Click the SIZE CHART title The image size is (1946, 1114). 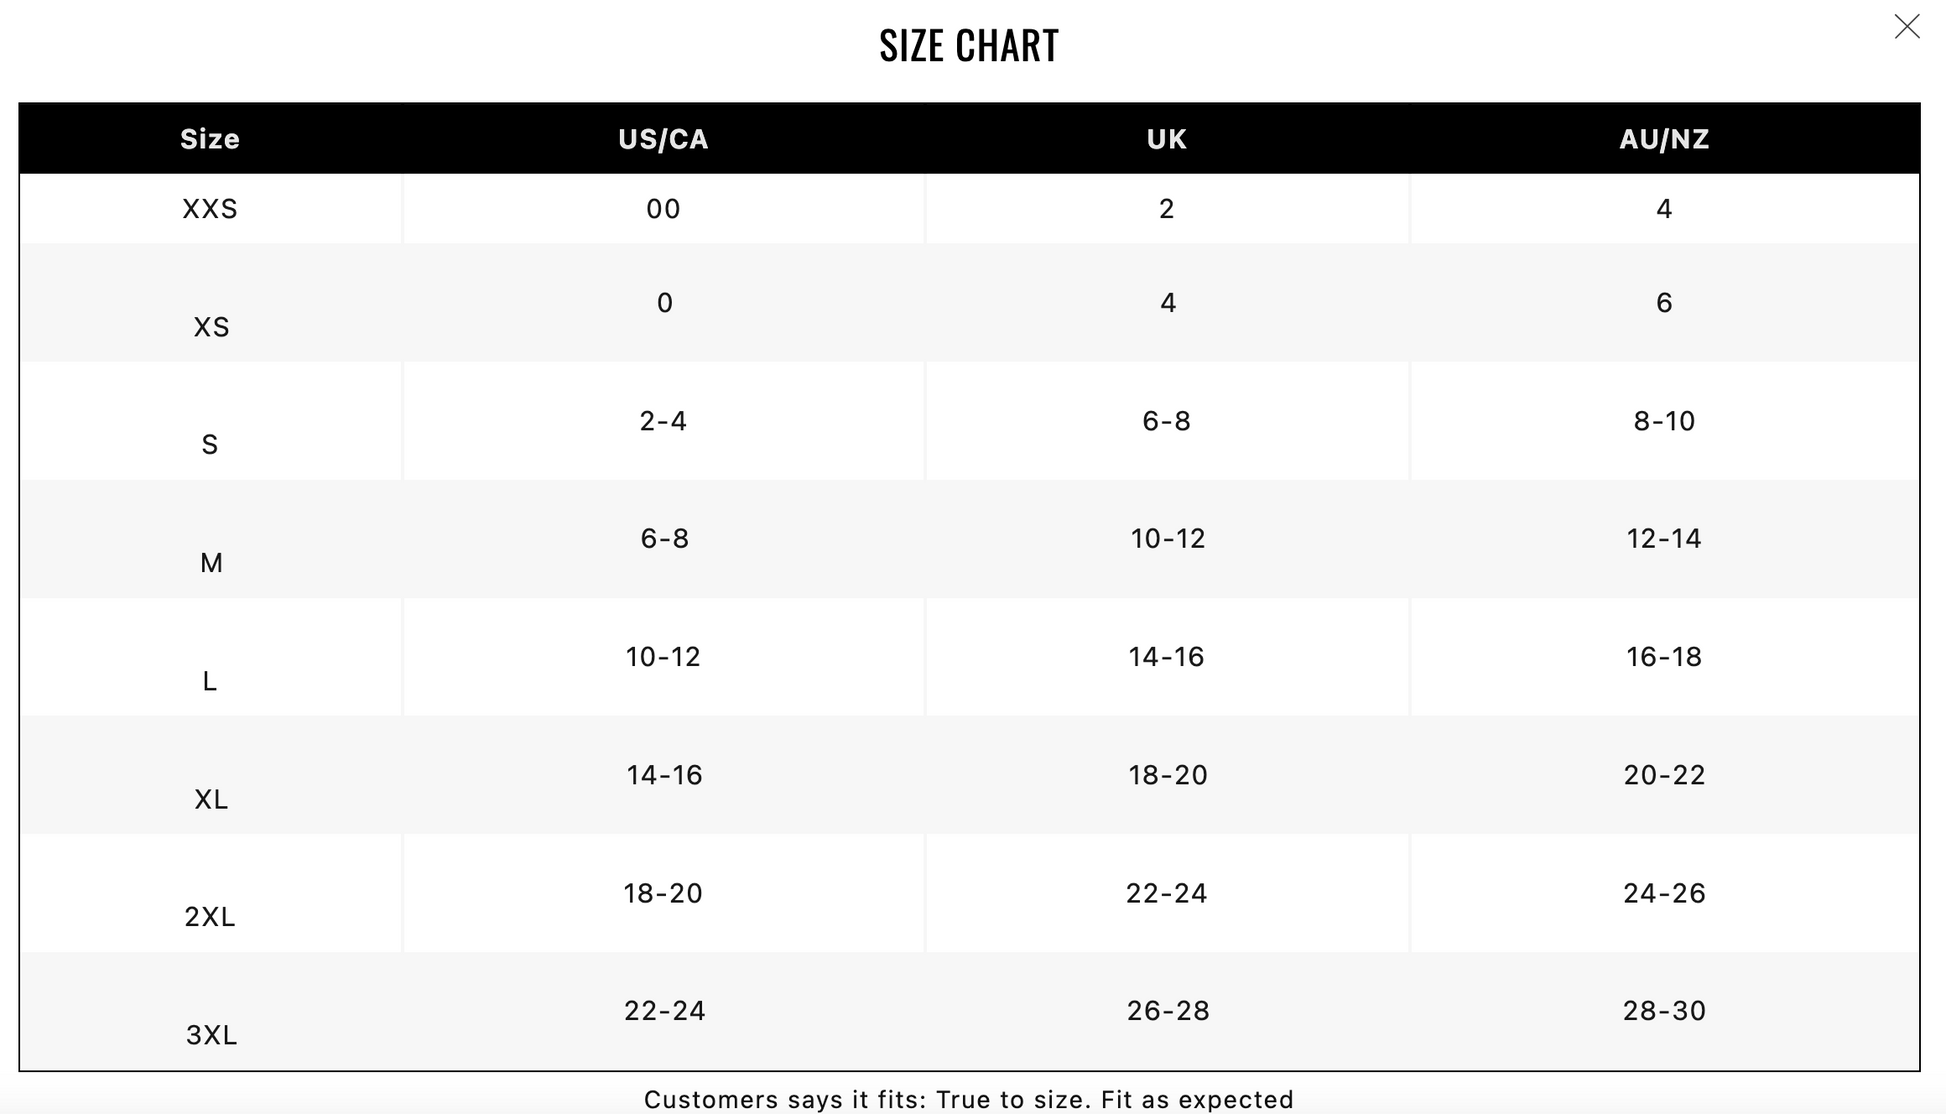pos(969,46)
